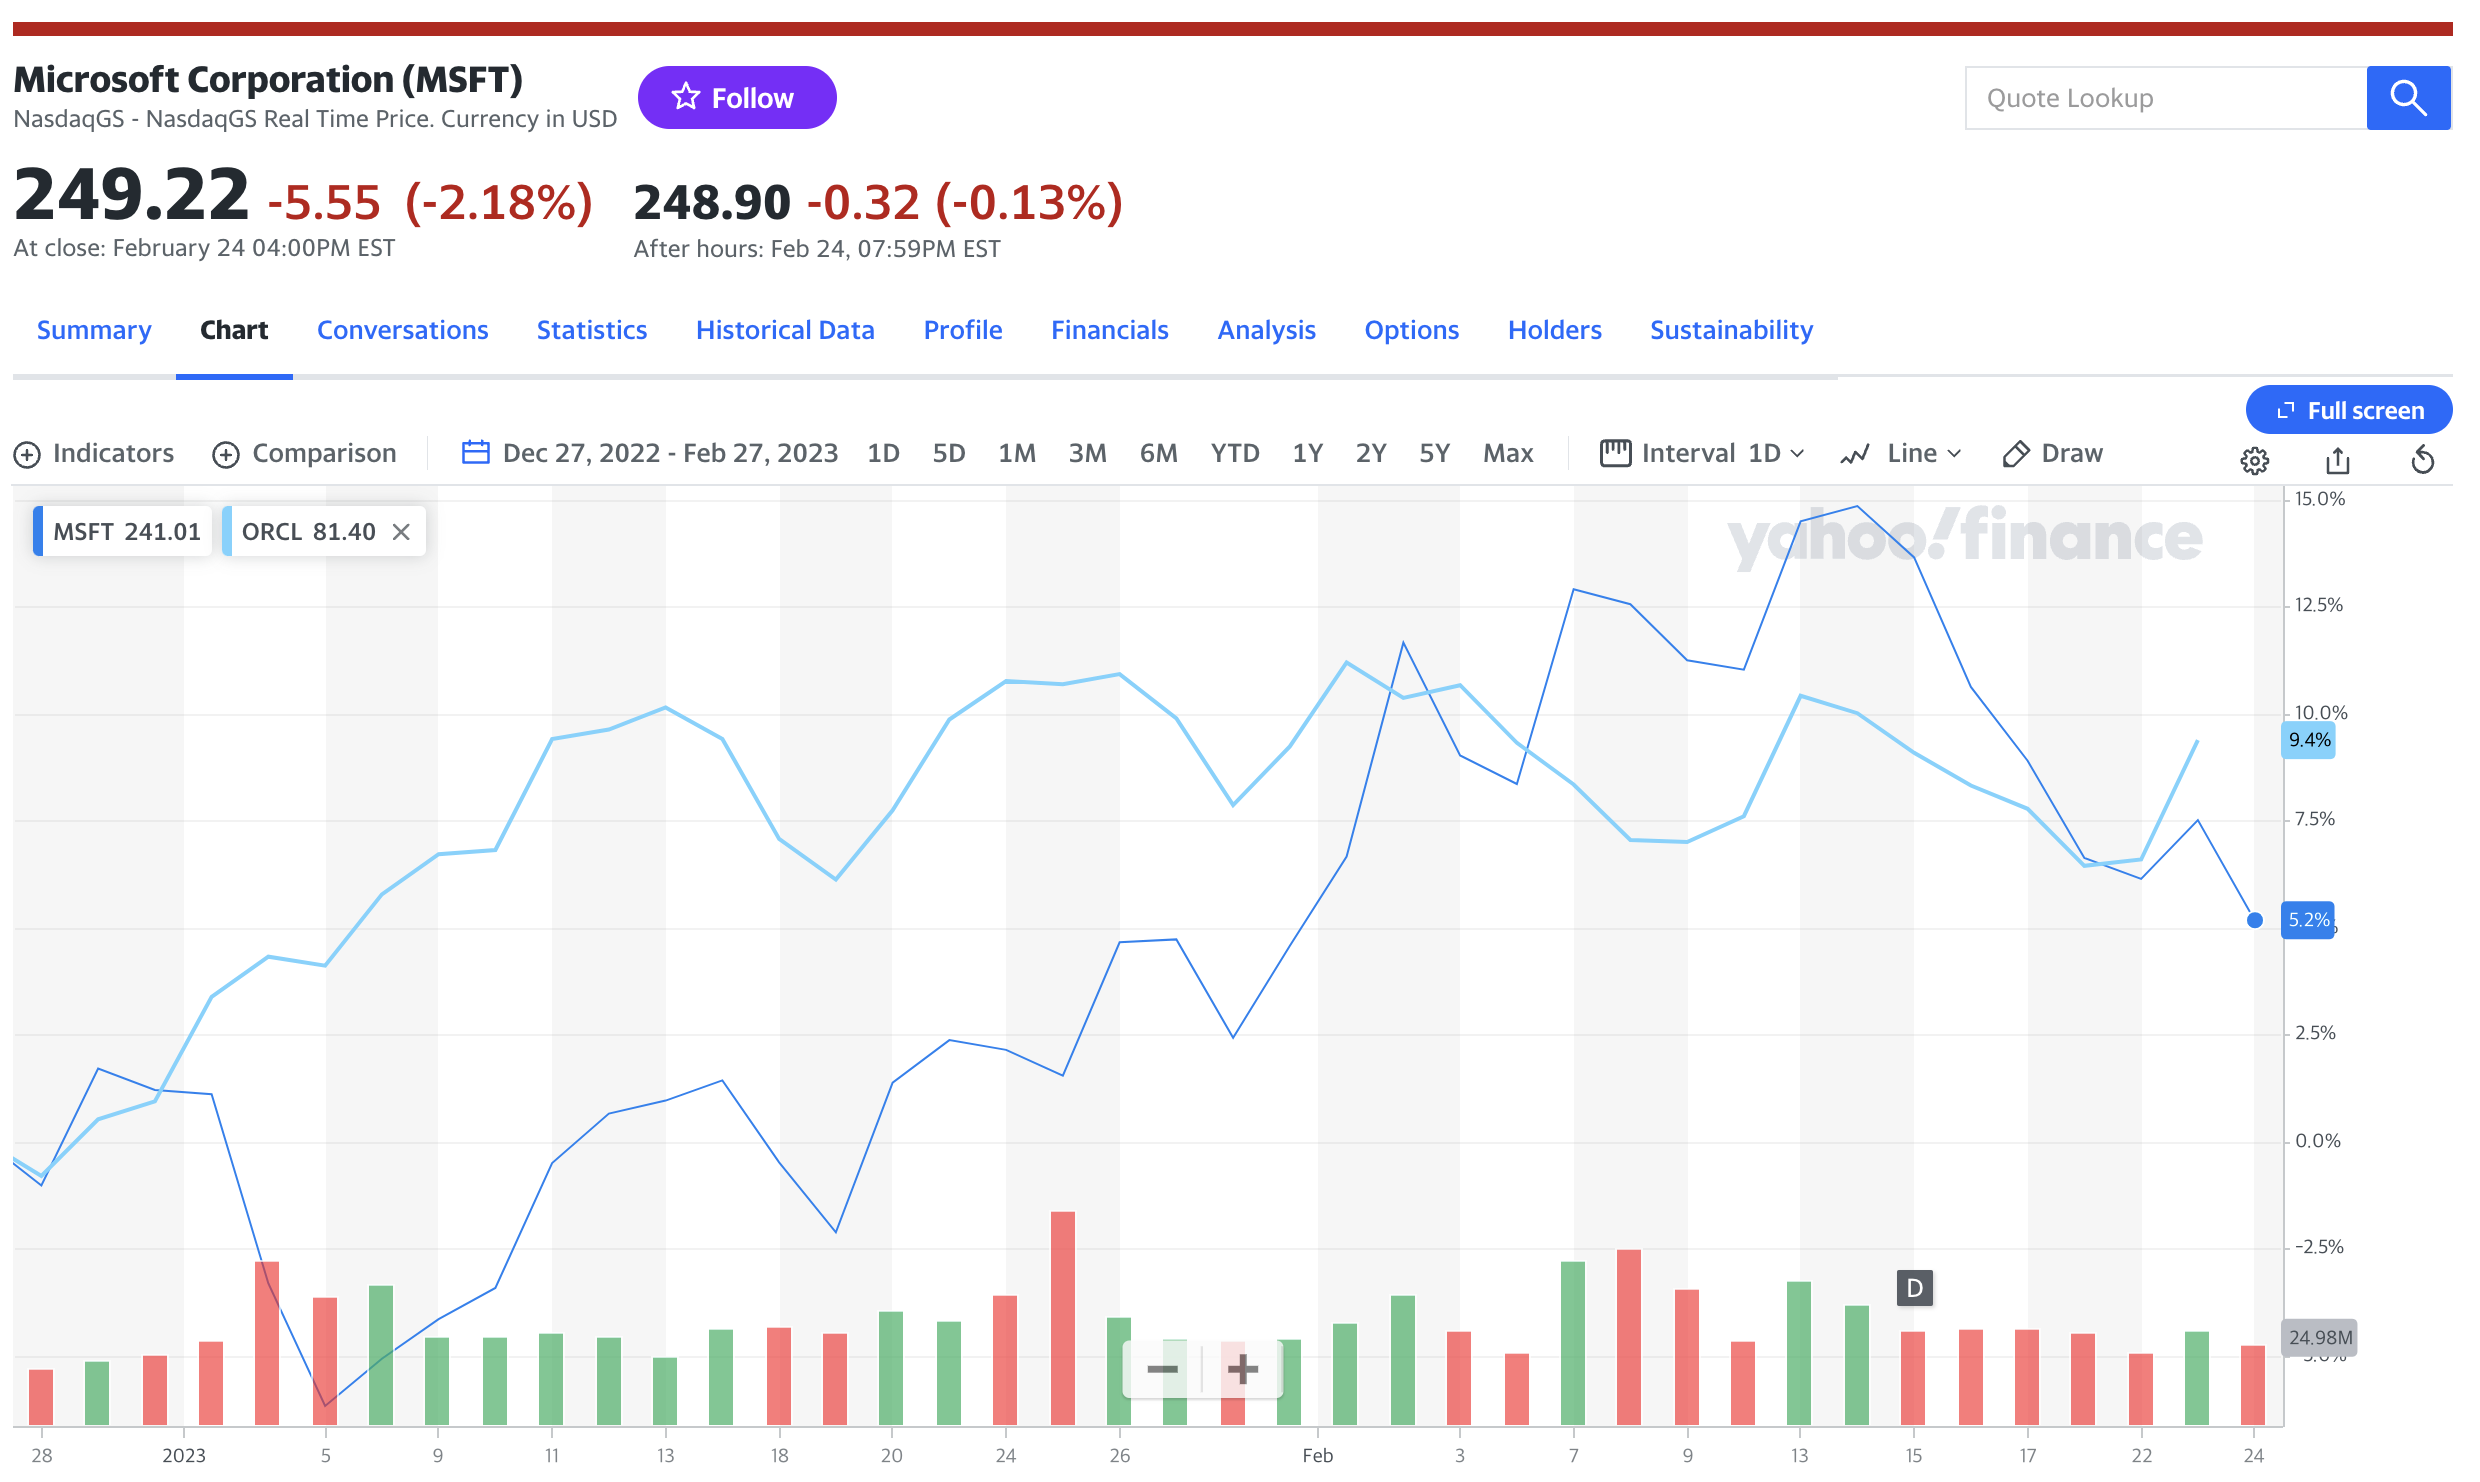This screenshot has width=2480, height=1482.
Task: Select the YTD time range
Action: (1234, 453)
